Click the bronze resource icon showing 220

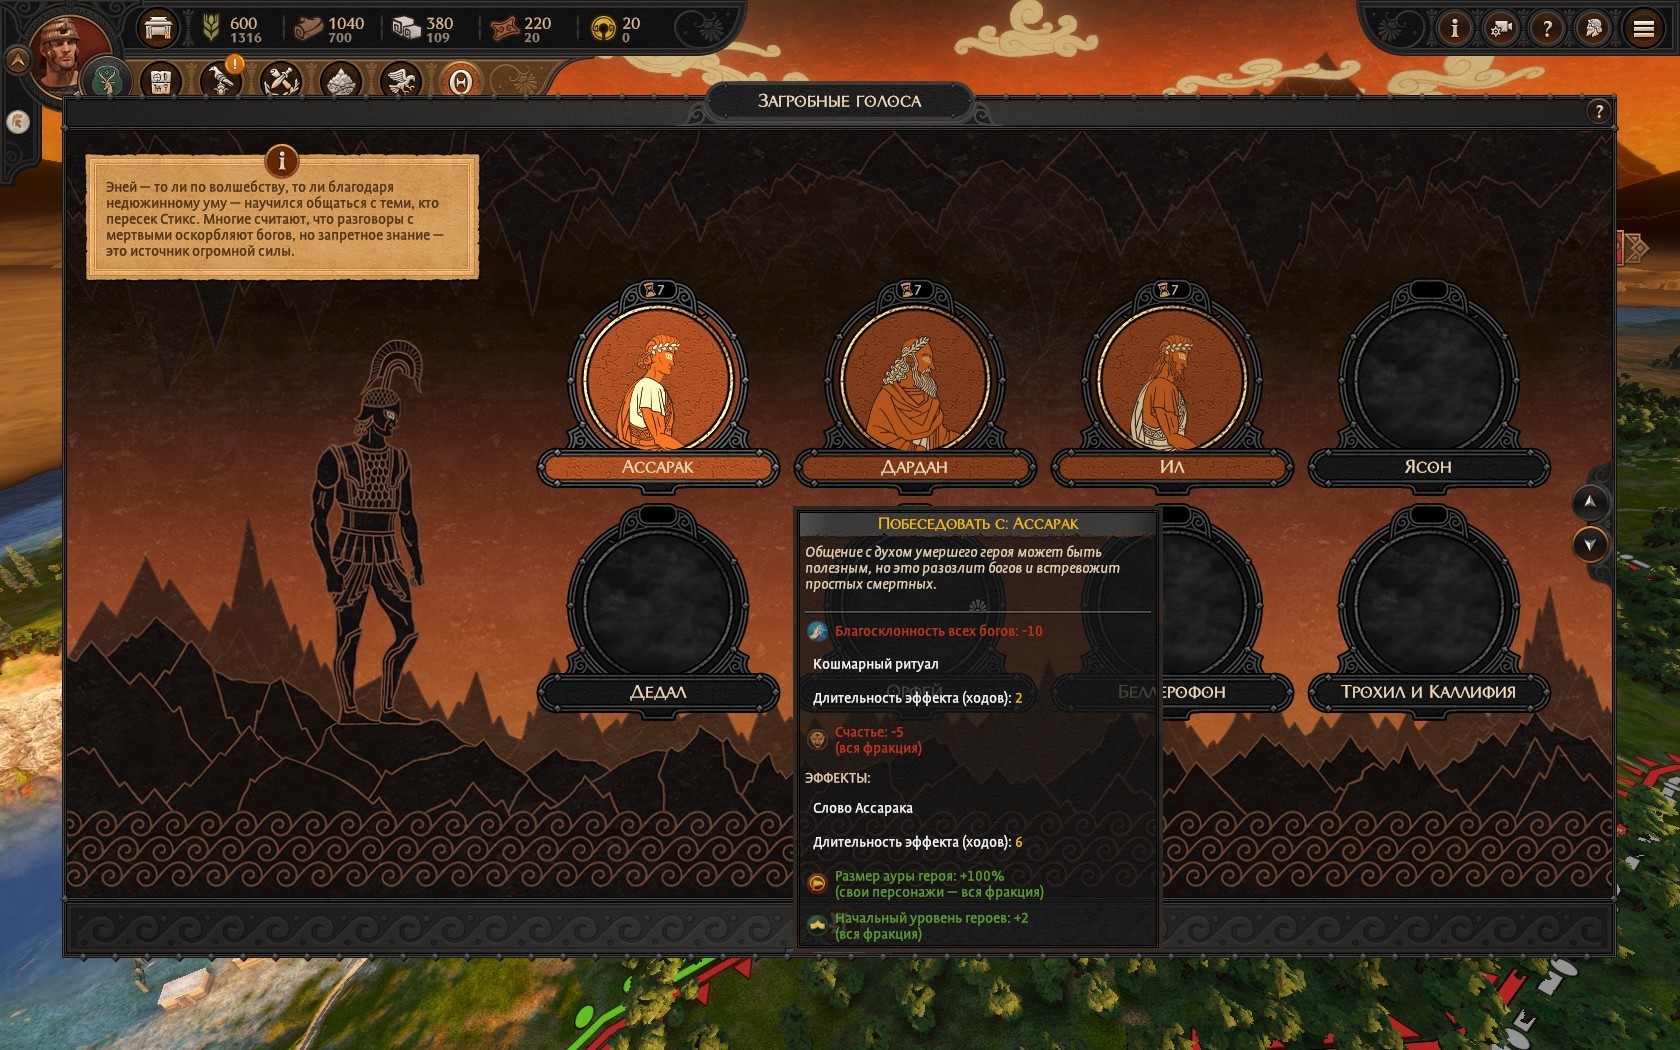504,29
